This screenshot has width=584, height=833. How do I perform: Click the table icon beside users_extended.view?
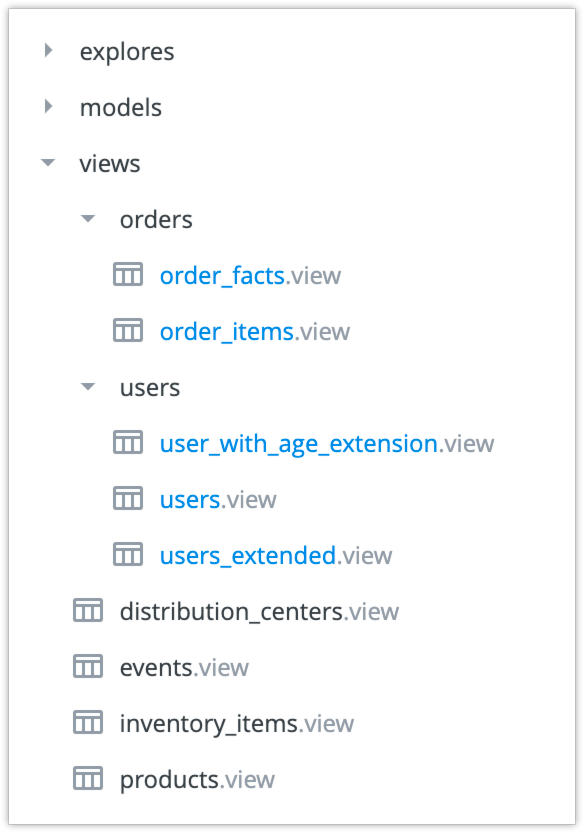click(x=128, y=554)
